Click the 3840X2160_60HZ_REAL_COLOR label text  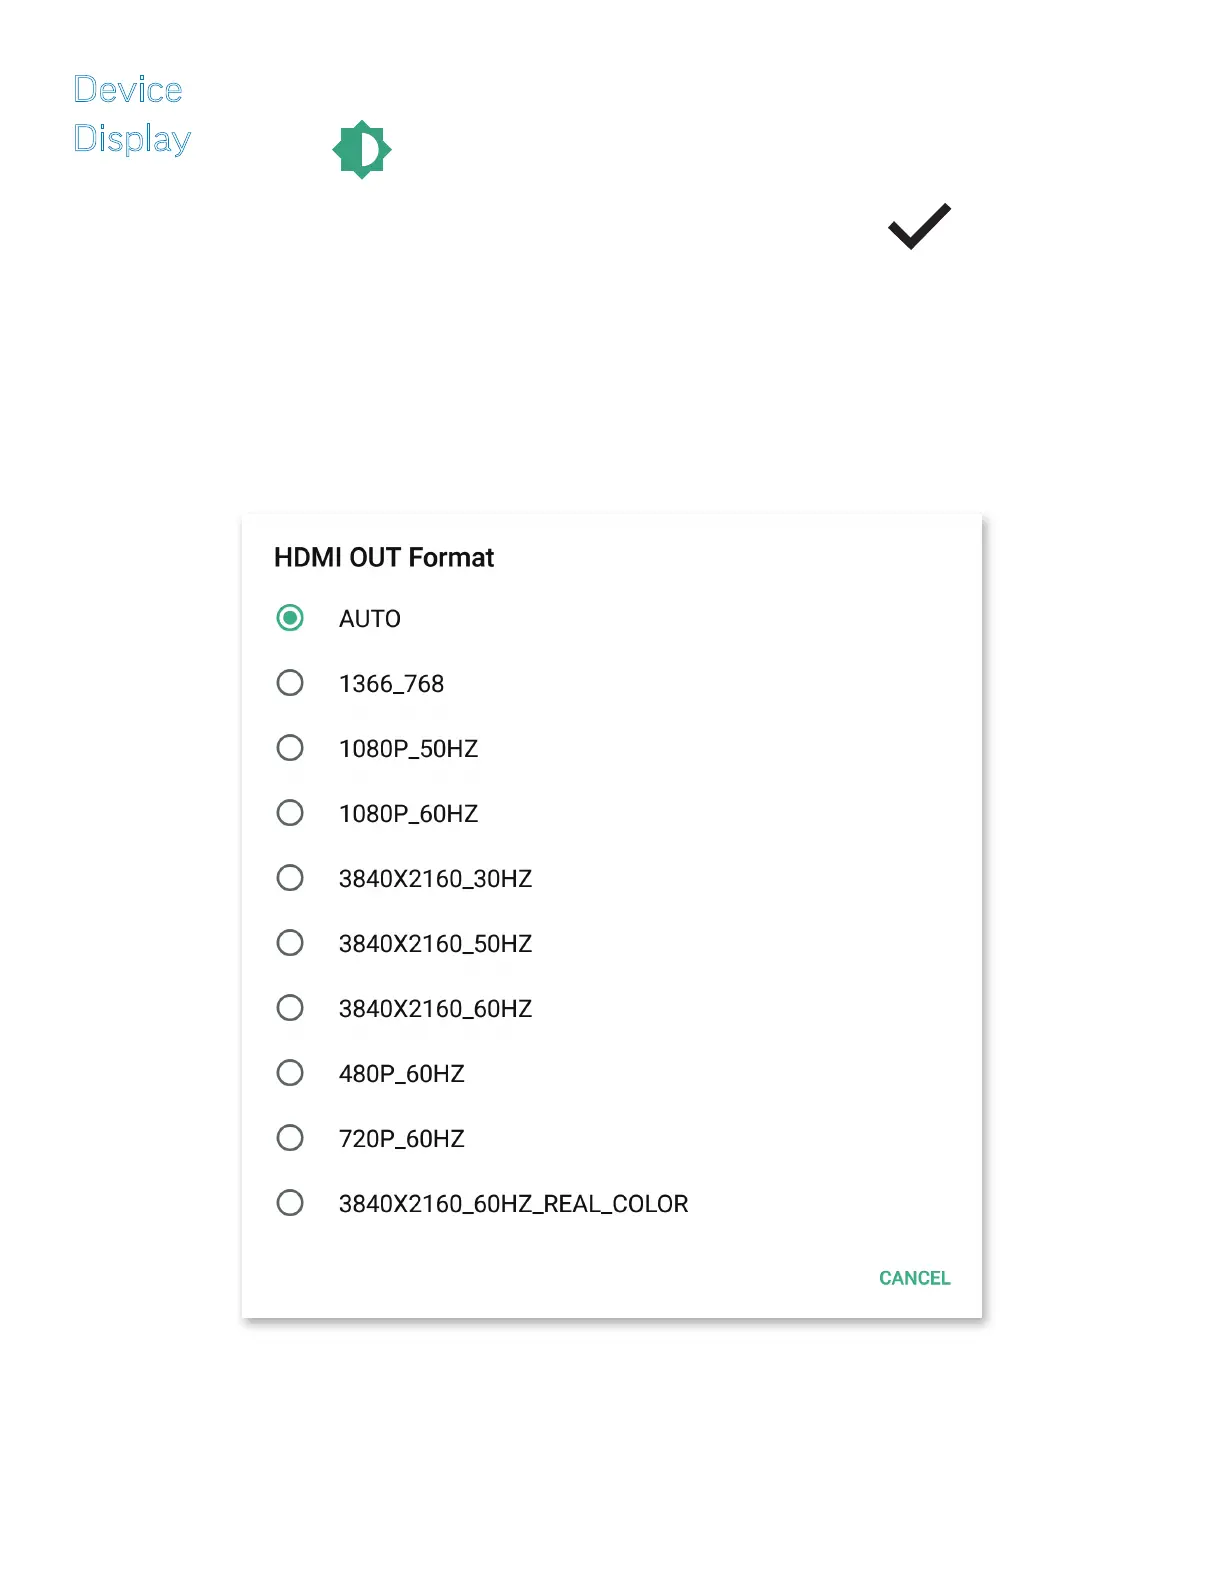tap(513, 1204)
